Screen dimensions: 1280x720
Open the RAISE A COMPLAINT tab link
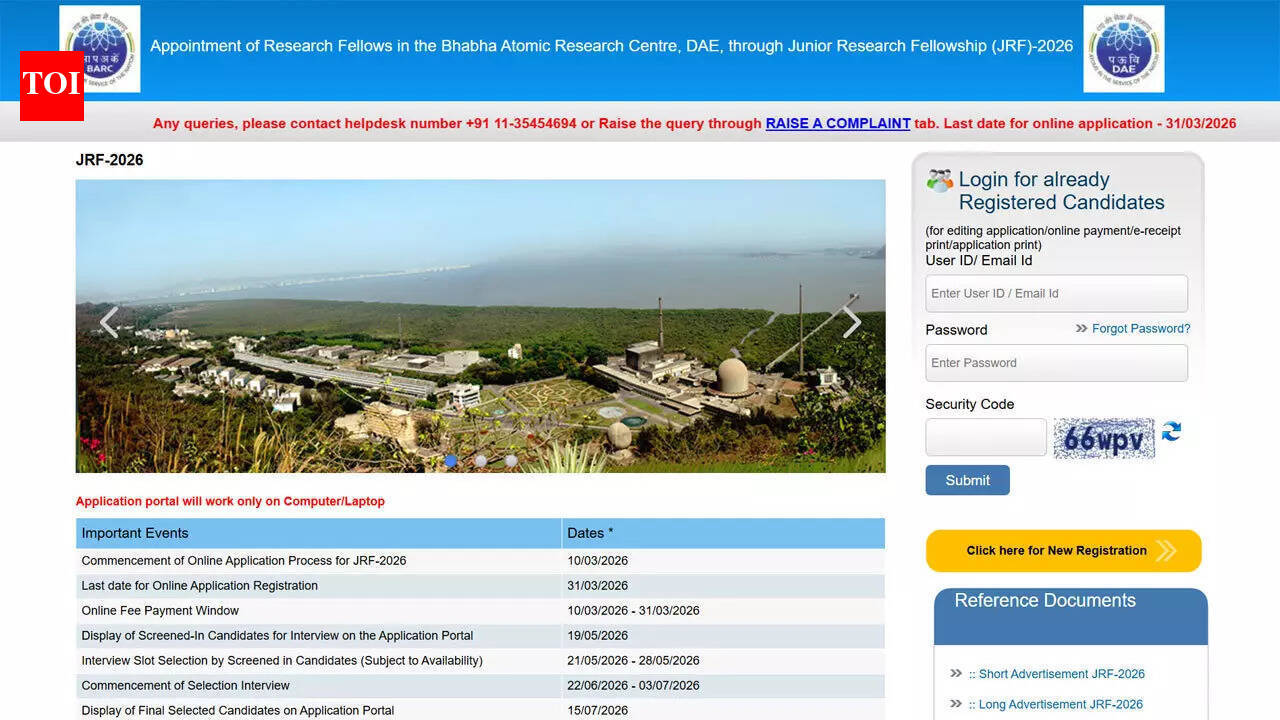click(837, 124)
